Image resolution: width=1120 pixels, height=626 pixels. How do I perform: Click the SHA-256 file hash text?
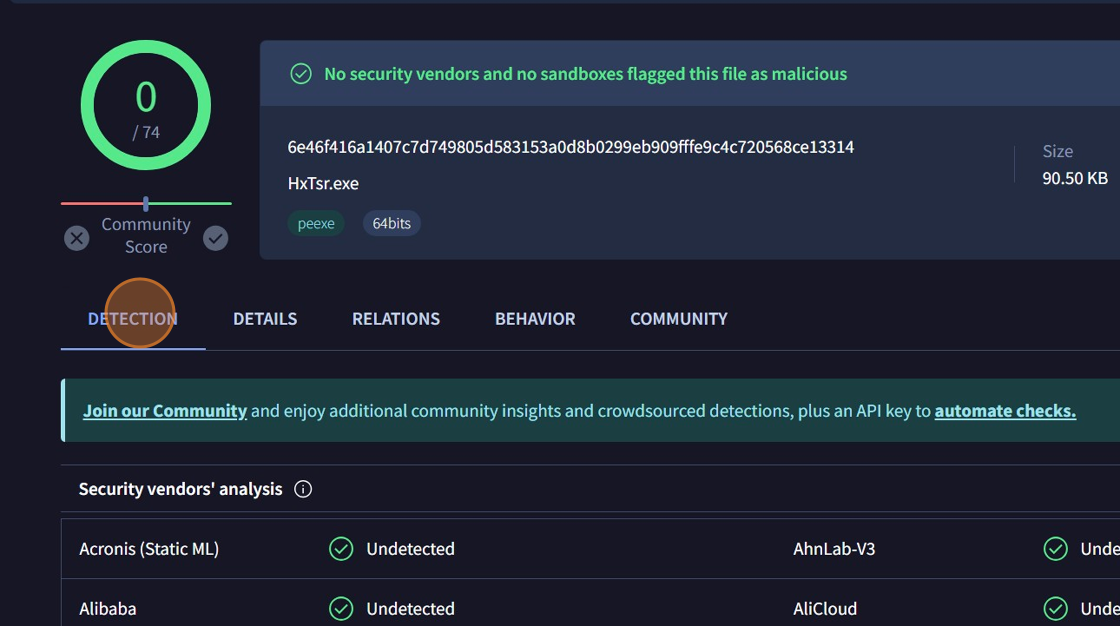570,147
